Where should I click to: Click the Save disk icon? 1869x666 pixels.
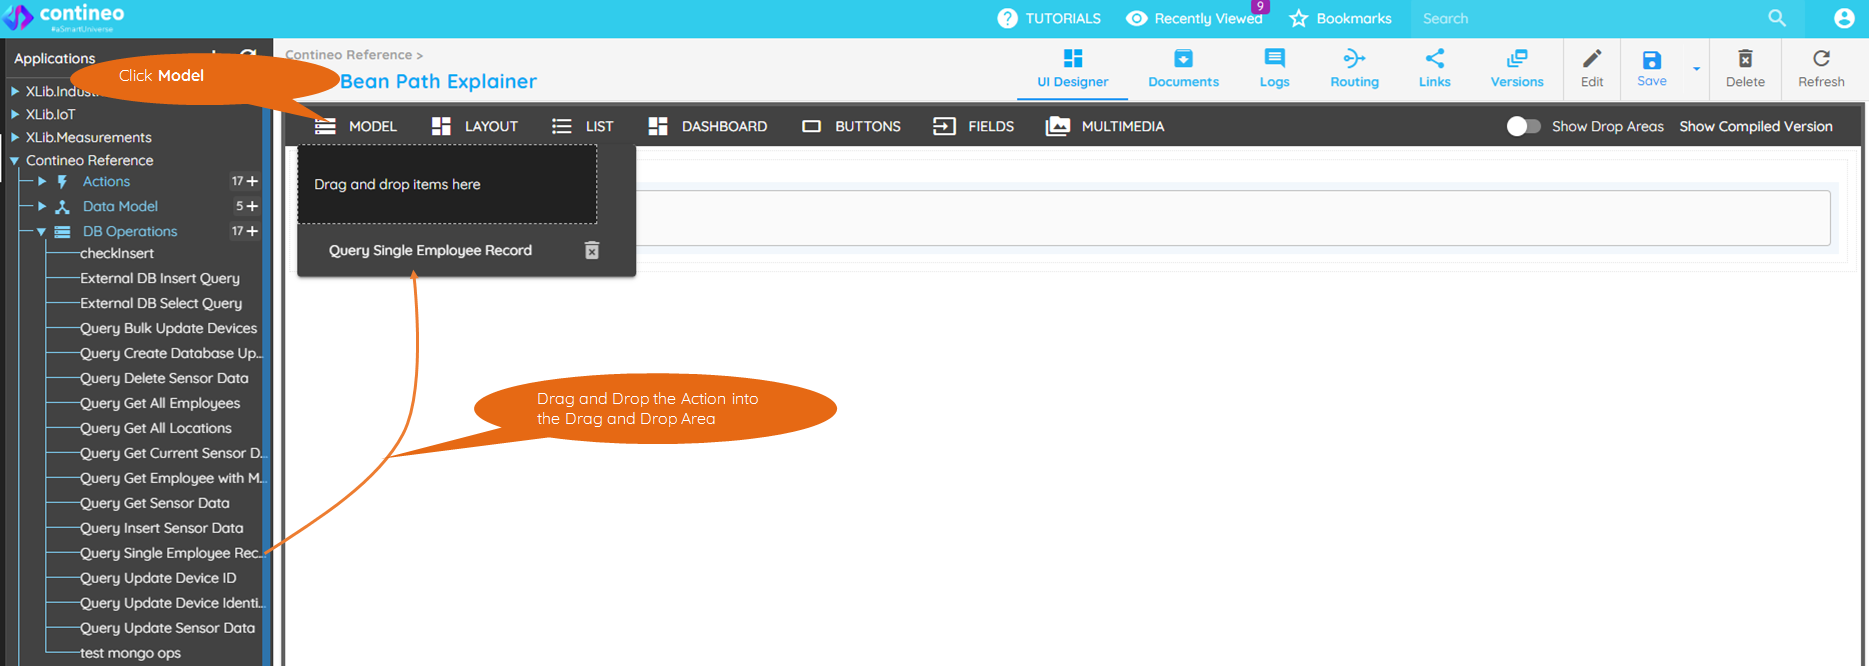point(1651,62)
